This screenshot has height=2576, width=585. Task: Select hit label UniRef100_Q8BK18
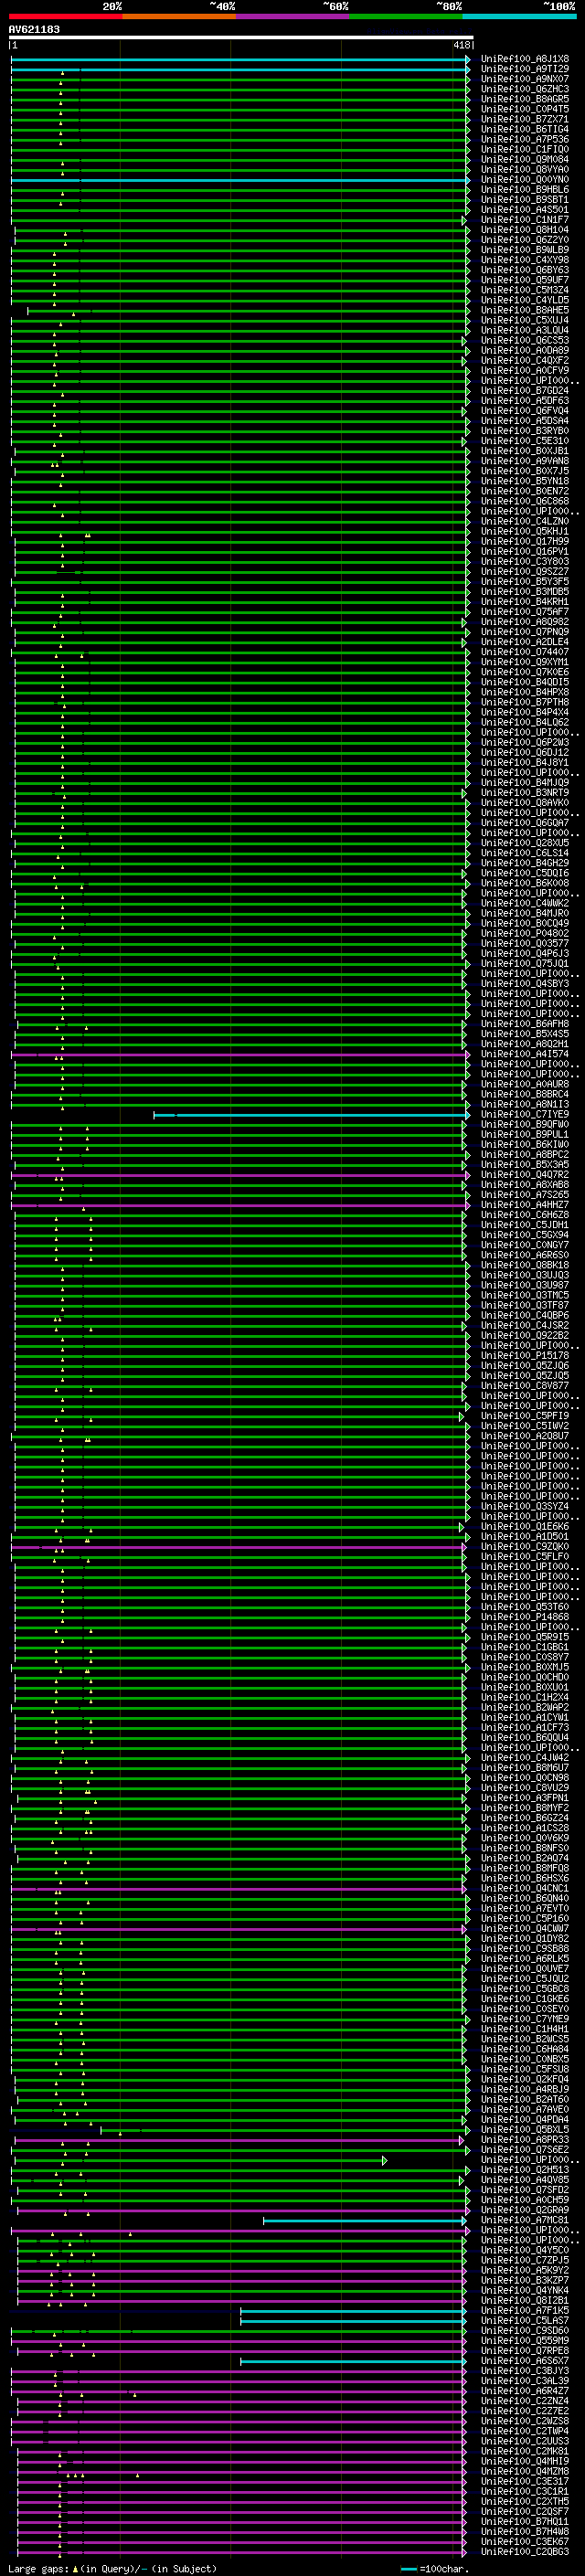coord(524,1265)
